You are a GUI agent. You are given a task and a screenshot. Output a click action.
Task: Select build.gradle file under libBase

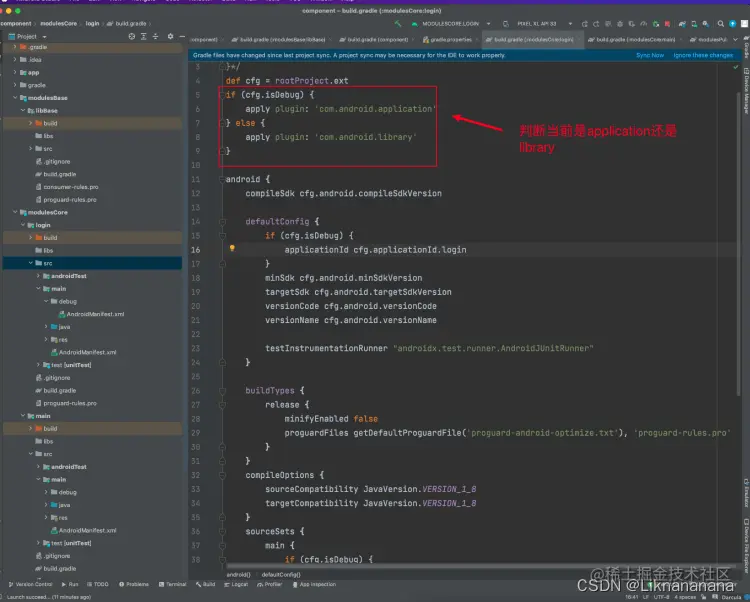[55, 174]
